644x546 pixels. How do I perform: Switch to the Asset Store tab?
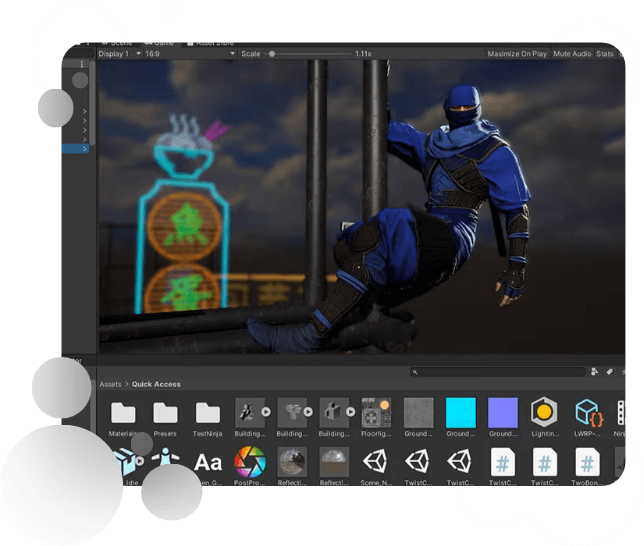214,43
